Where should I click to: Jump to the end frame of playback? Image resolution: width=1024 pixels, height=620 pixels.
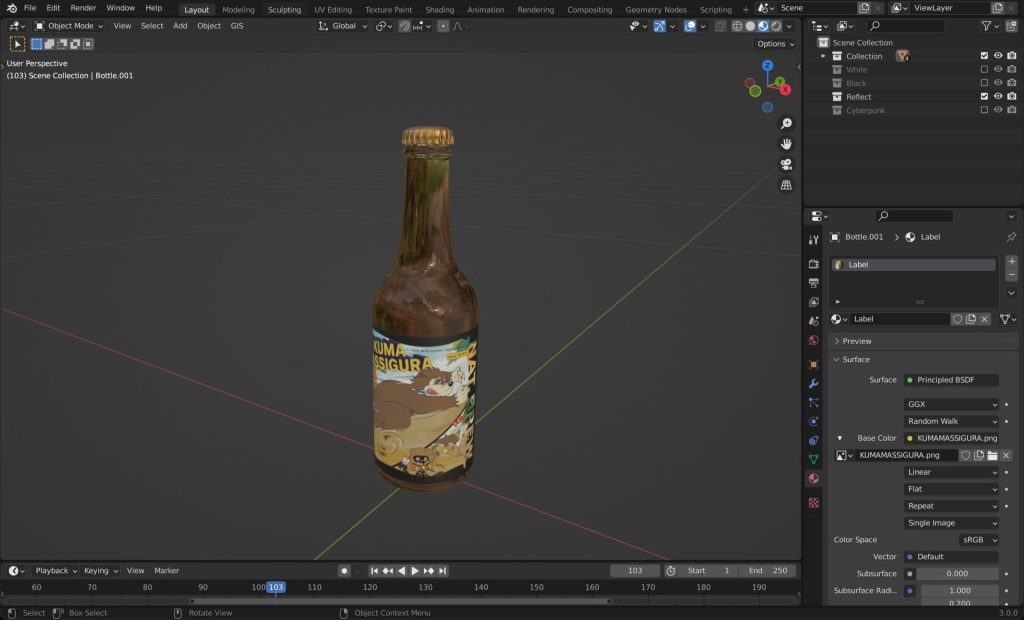pyautogui.click(x=444, y=571)
